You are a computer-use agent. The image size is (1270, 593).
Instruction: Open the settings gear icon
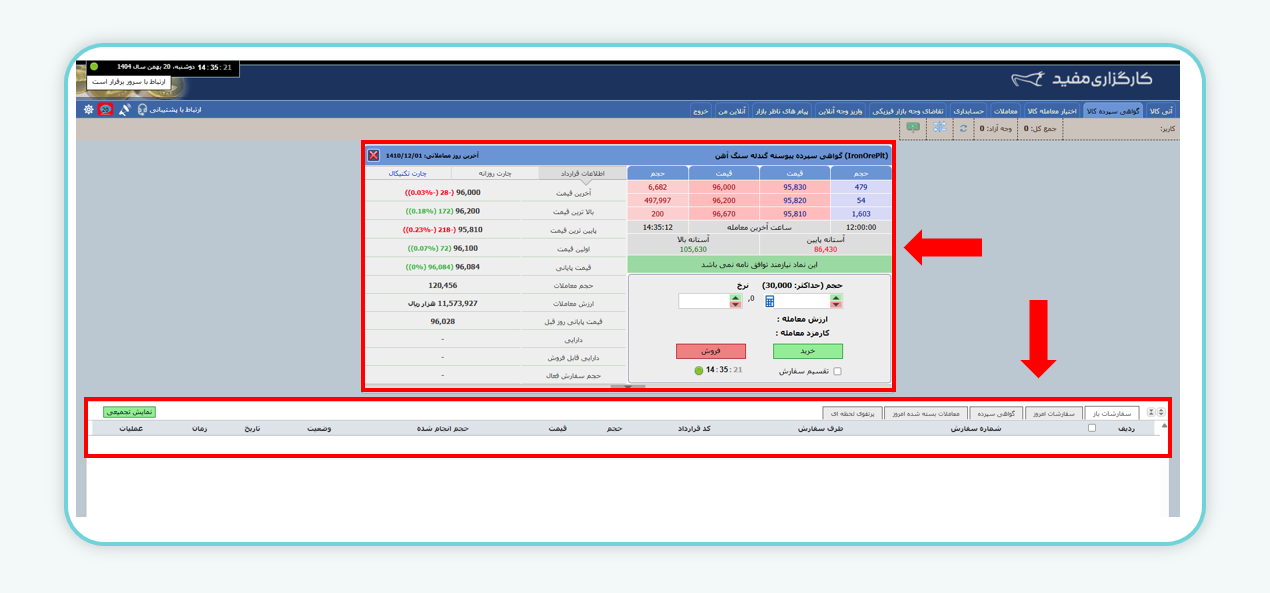88,109
